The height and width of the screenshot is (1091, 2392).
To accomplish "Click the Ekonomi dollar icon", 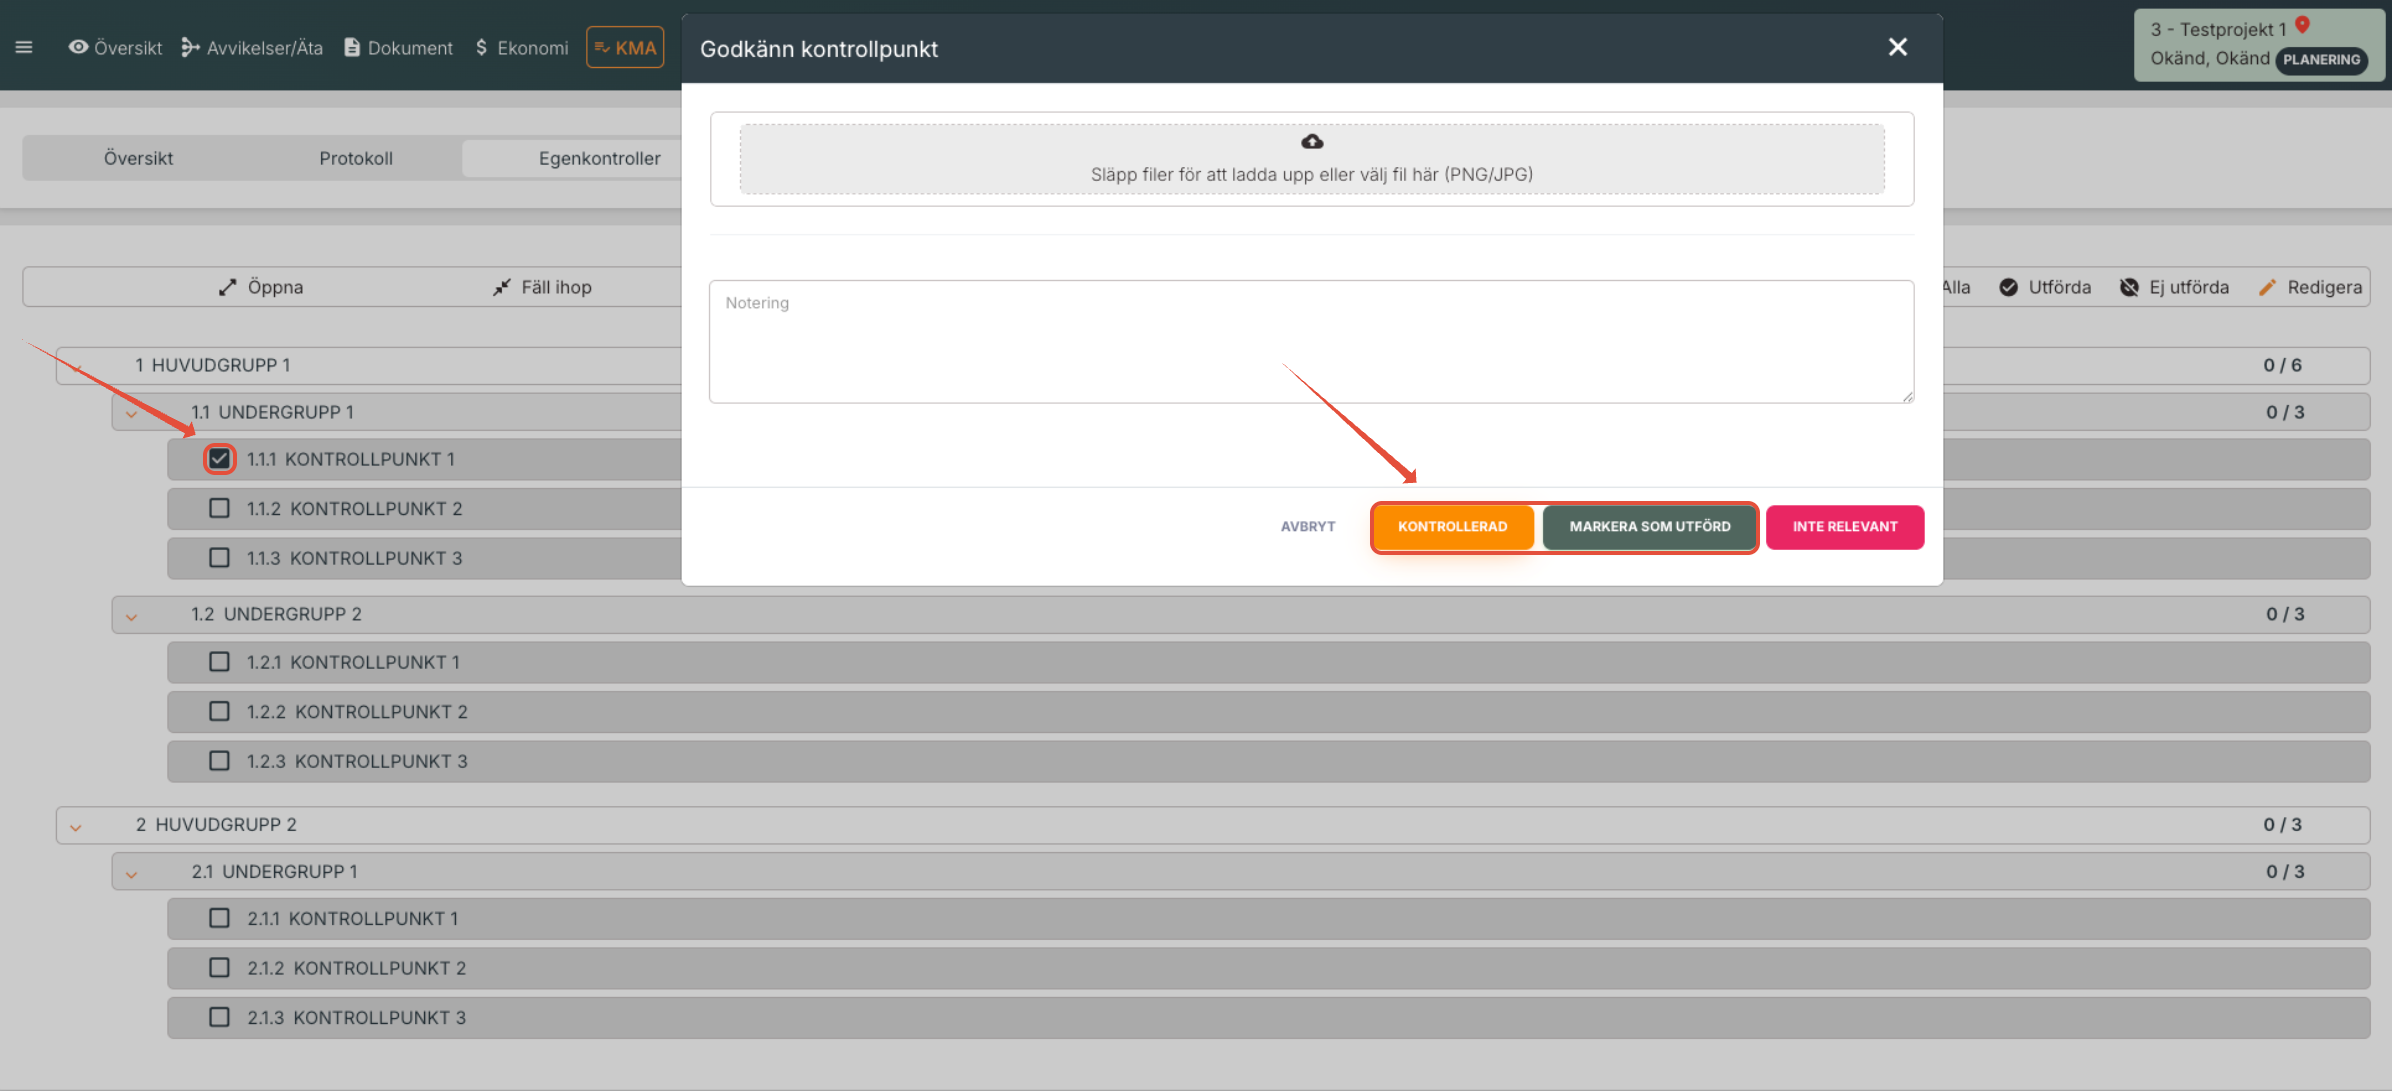I will click(482, 47).
